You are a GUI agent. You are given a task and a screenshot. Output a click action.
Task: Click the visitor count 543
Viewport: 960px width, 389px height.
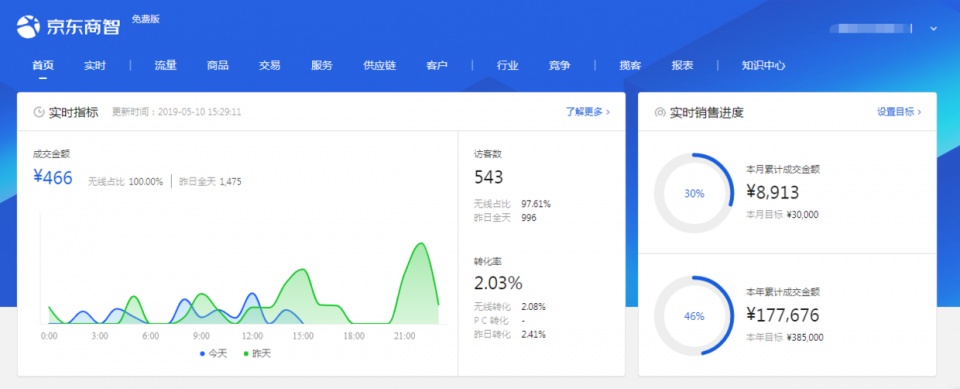(x=489, y=178)
